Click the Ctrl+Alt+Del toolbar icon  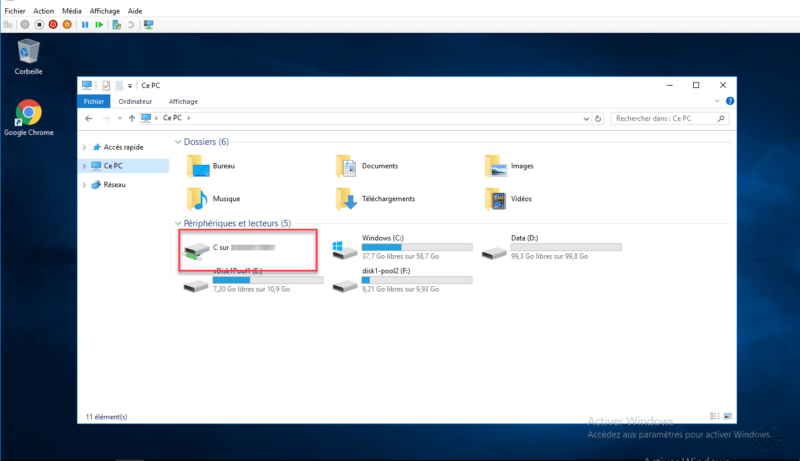coord(8,24)
